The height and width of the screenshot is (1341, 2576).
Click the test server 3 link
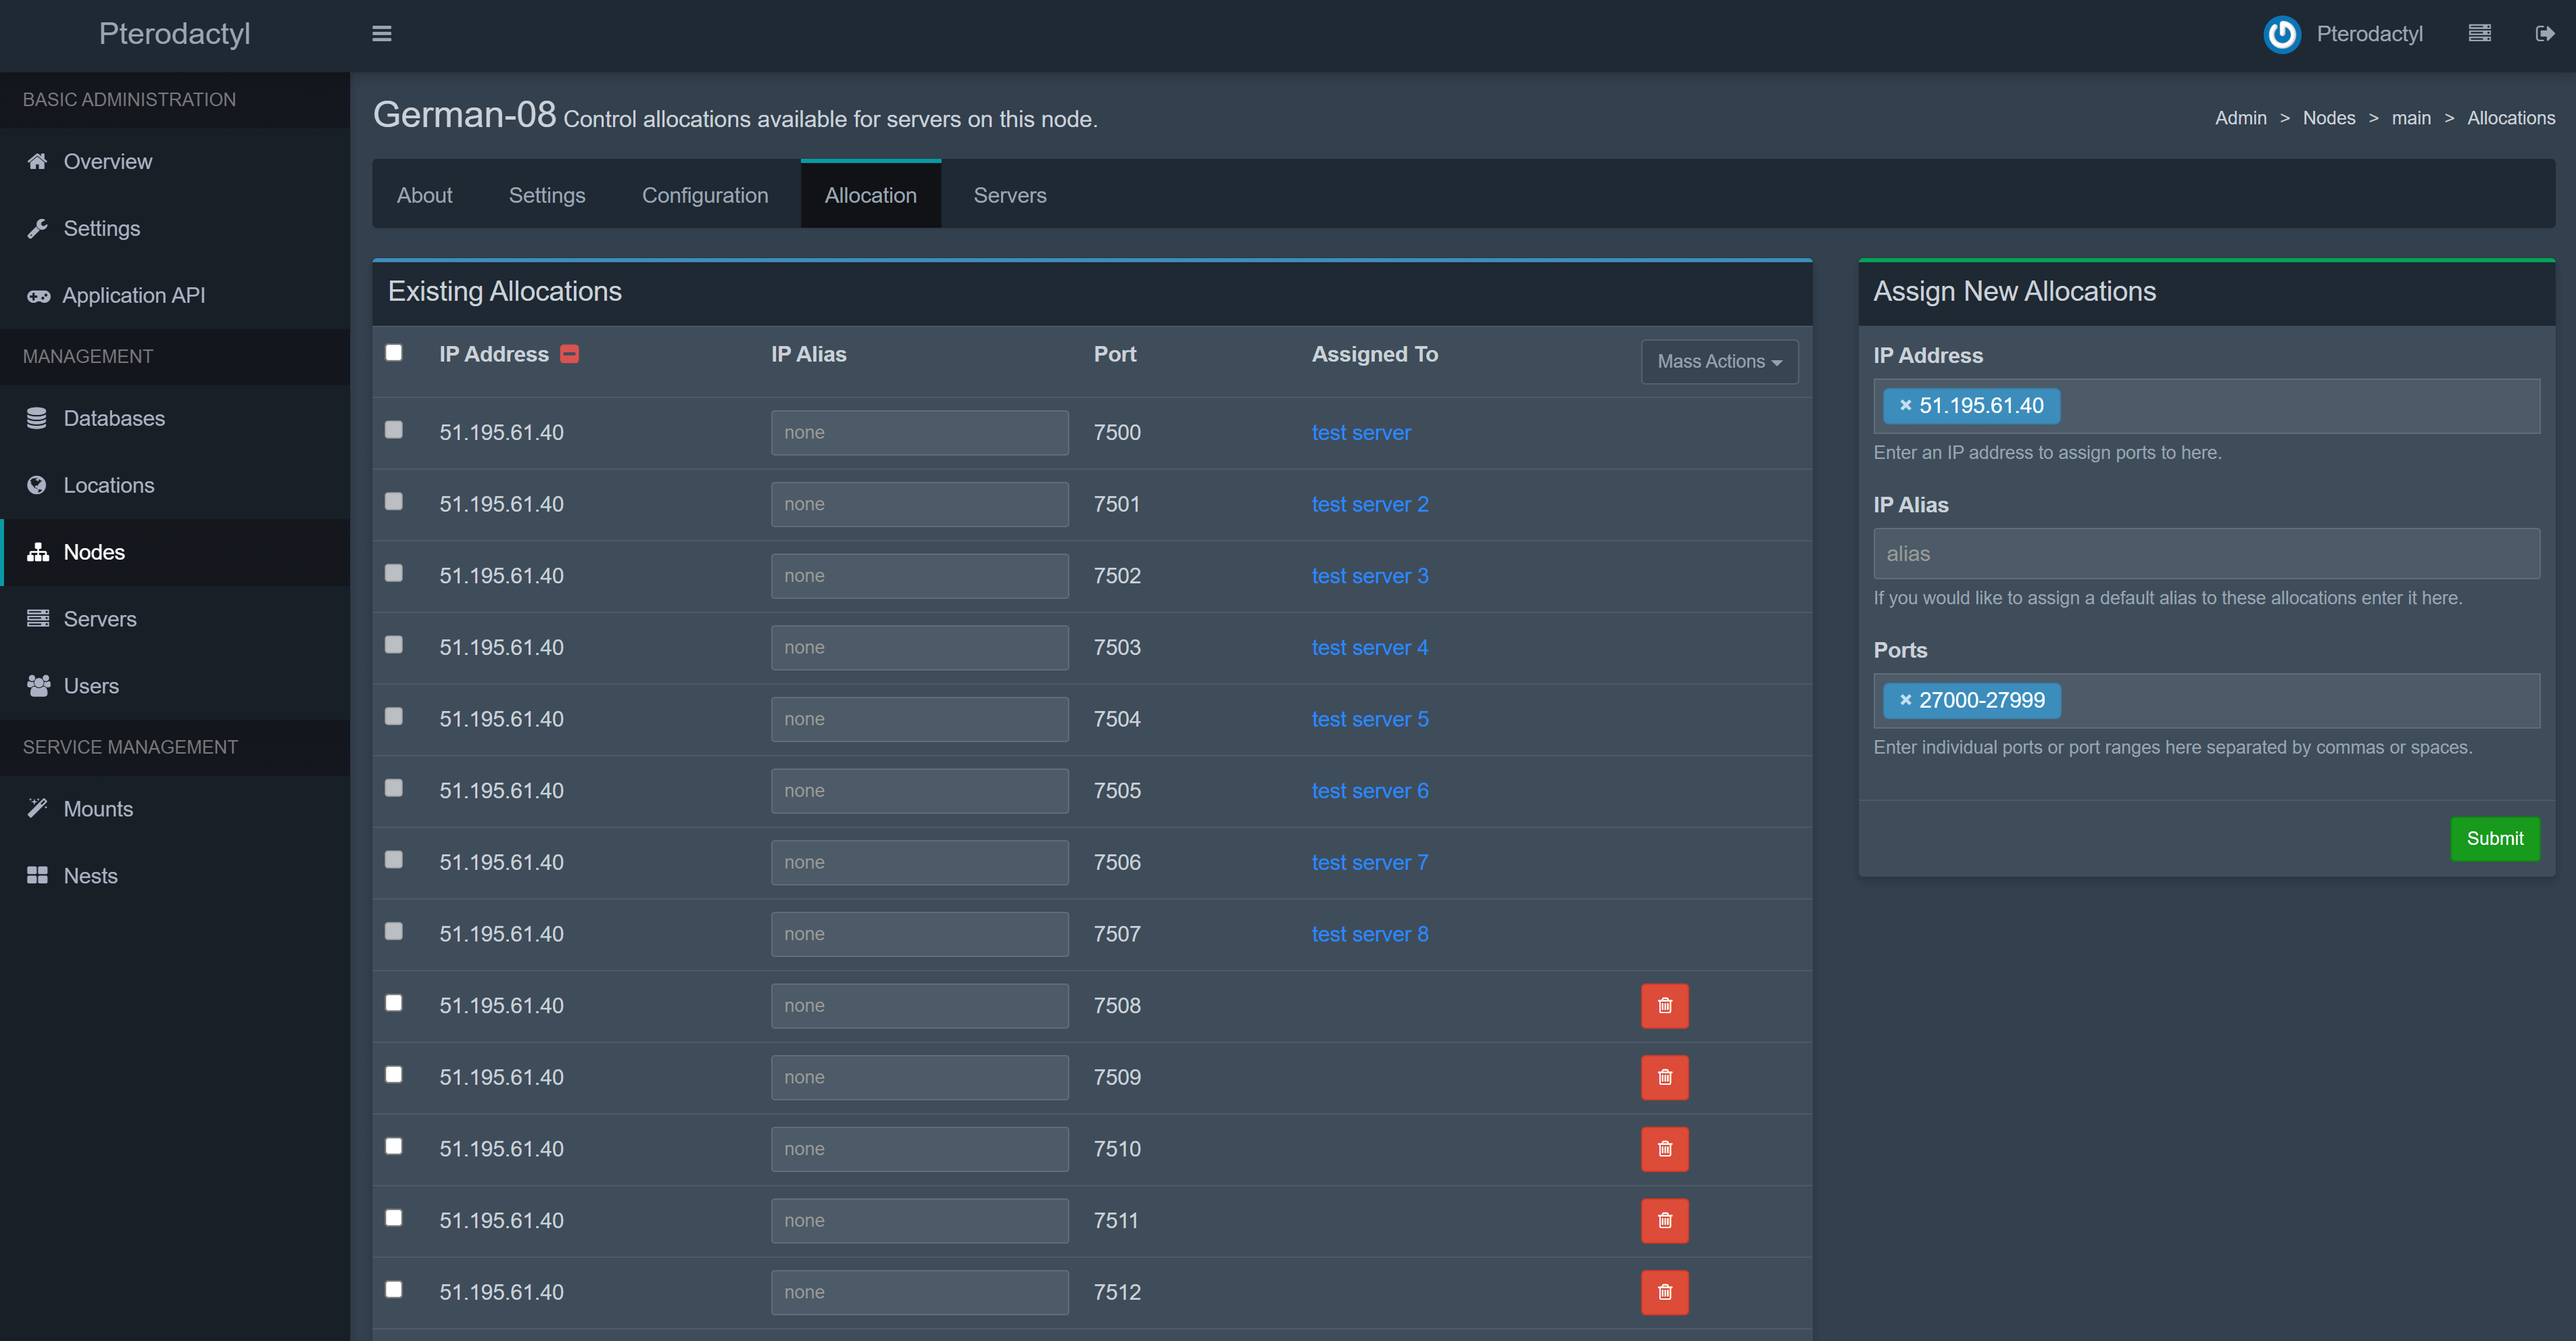tap(1369, 575)
